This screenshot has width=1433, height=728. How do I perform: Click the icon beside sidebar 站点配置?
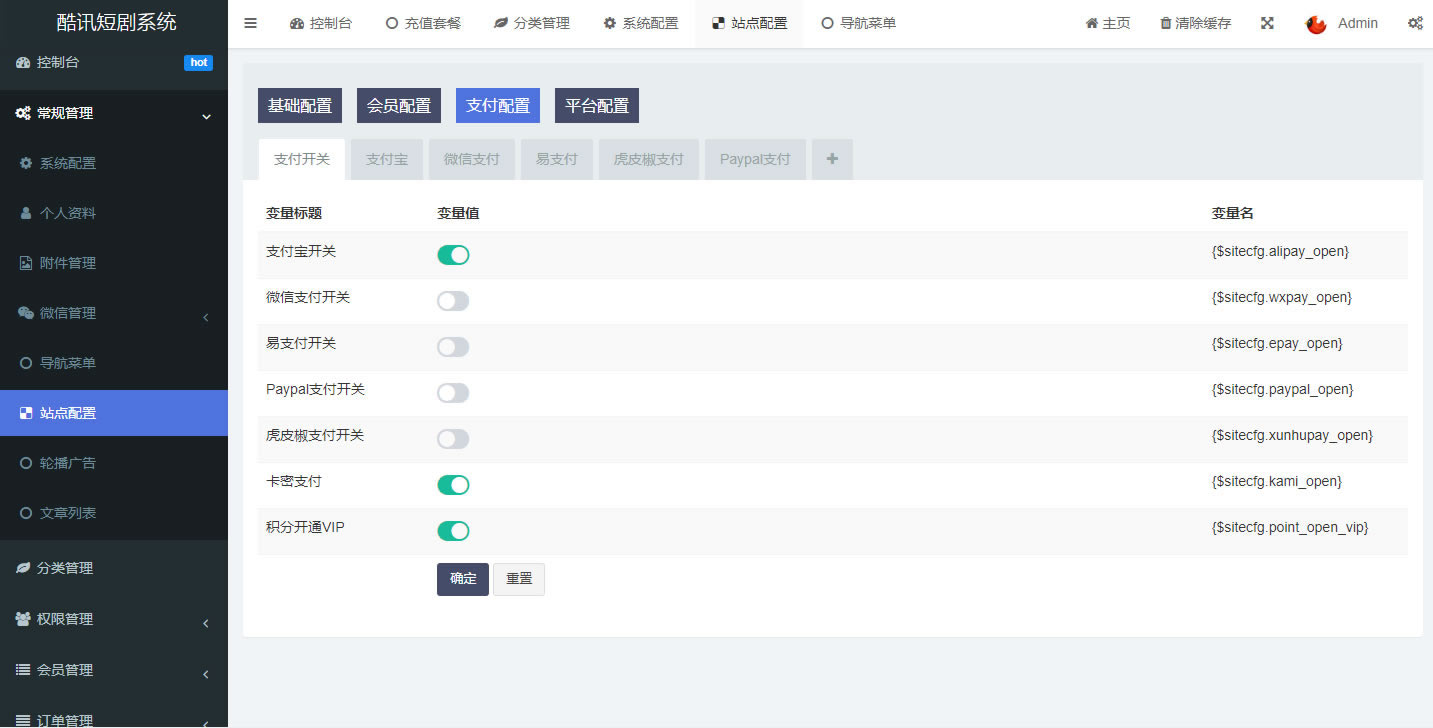(x=26, y=413)
